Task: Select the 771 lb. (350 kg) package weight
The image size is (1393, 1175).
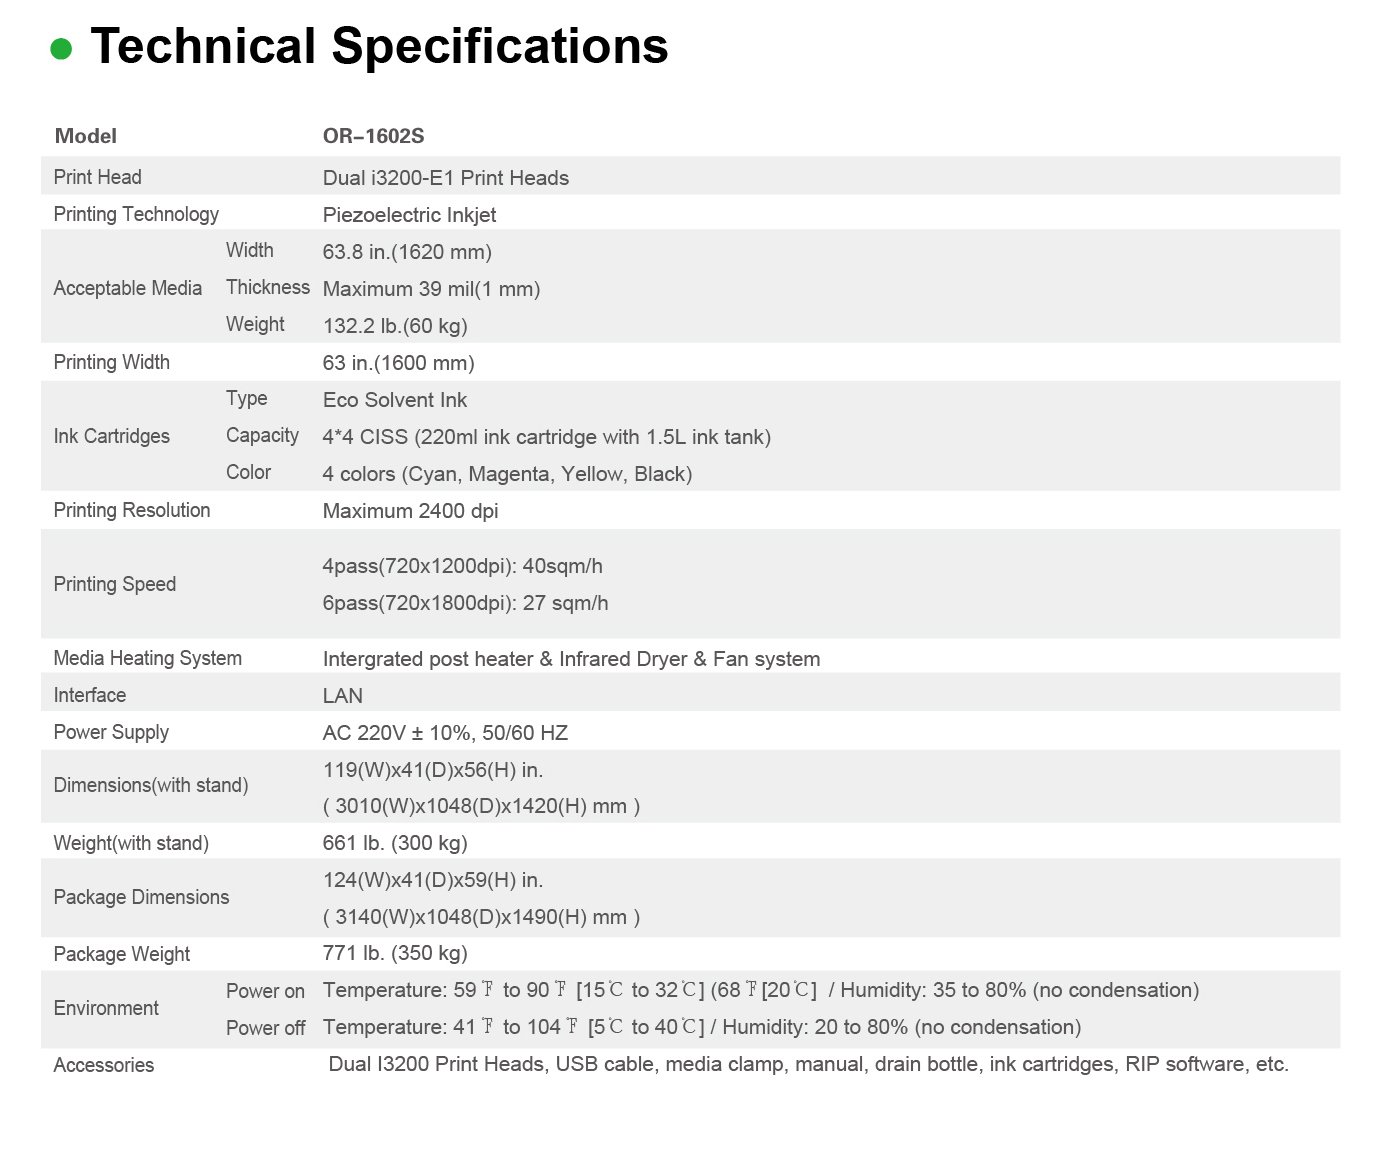Action: [x=395, y=953]
